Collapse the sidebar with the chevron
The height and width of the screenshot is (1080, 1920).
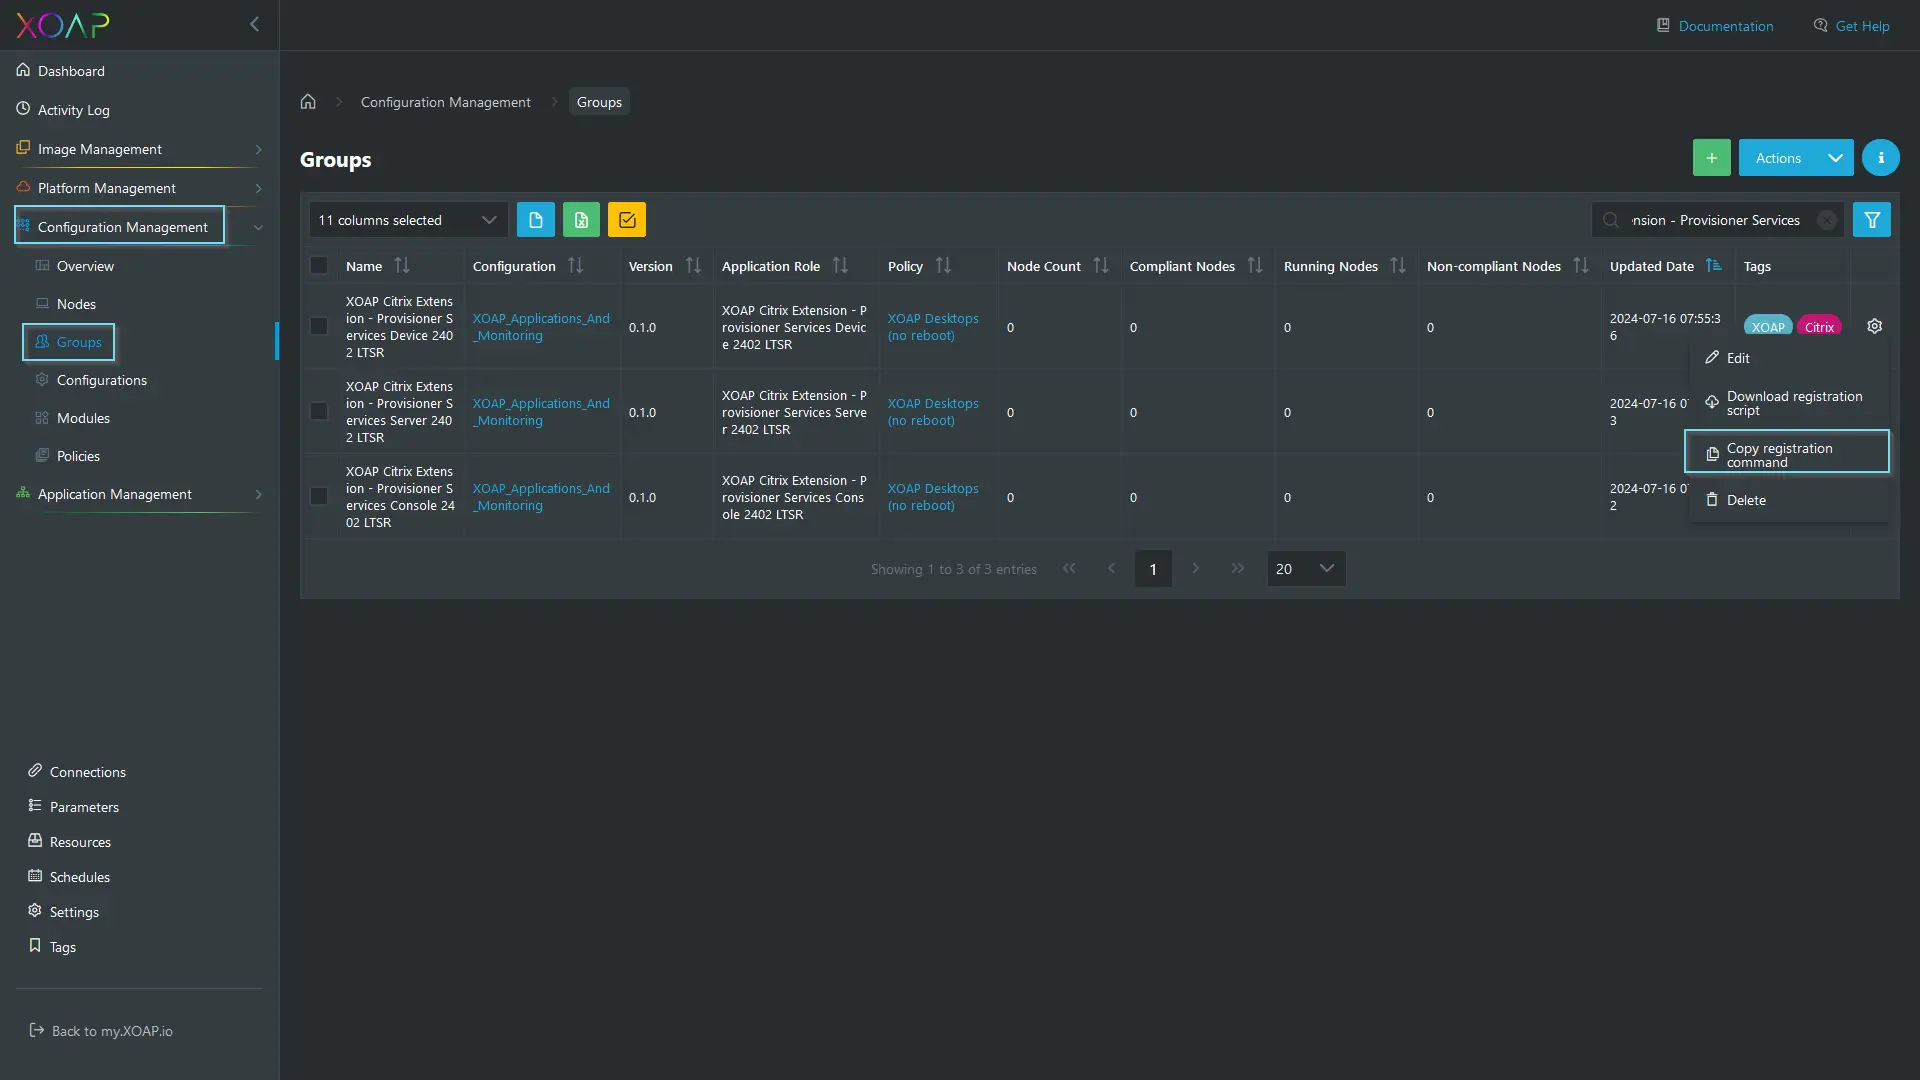[254, 24]
